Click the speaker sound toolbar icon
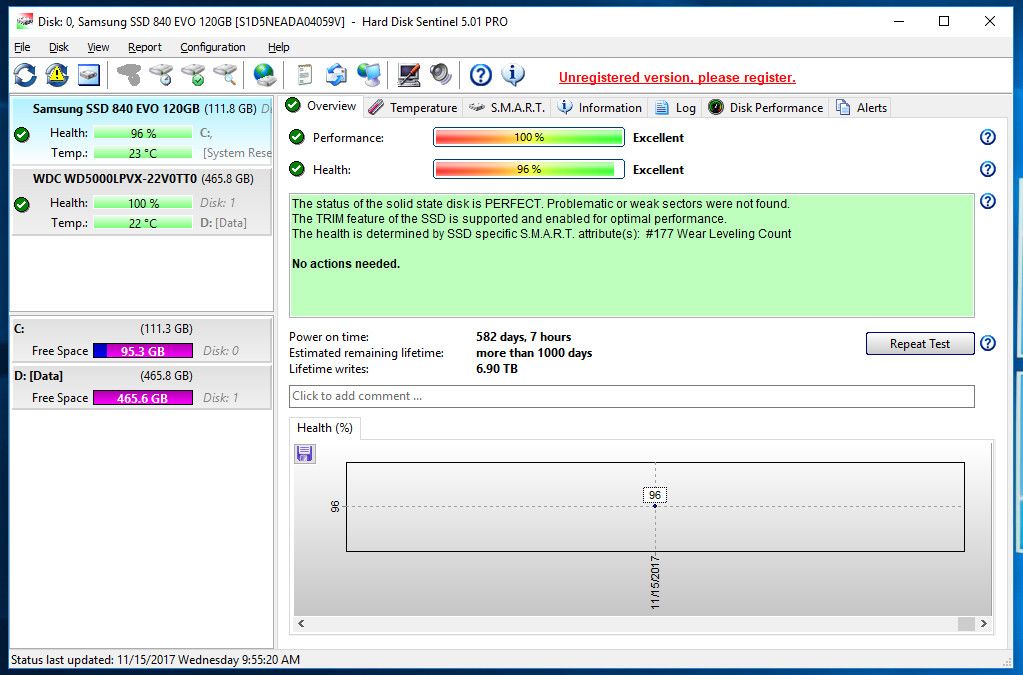Viewport: 1023px width, 675px height. [441, 75]
